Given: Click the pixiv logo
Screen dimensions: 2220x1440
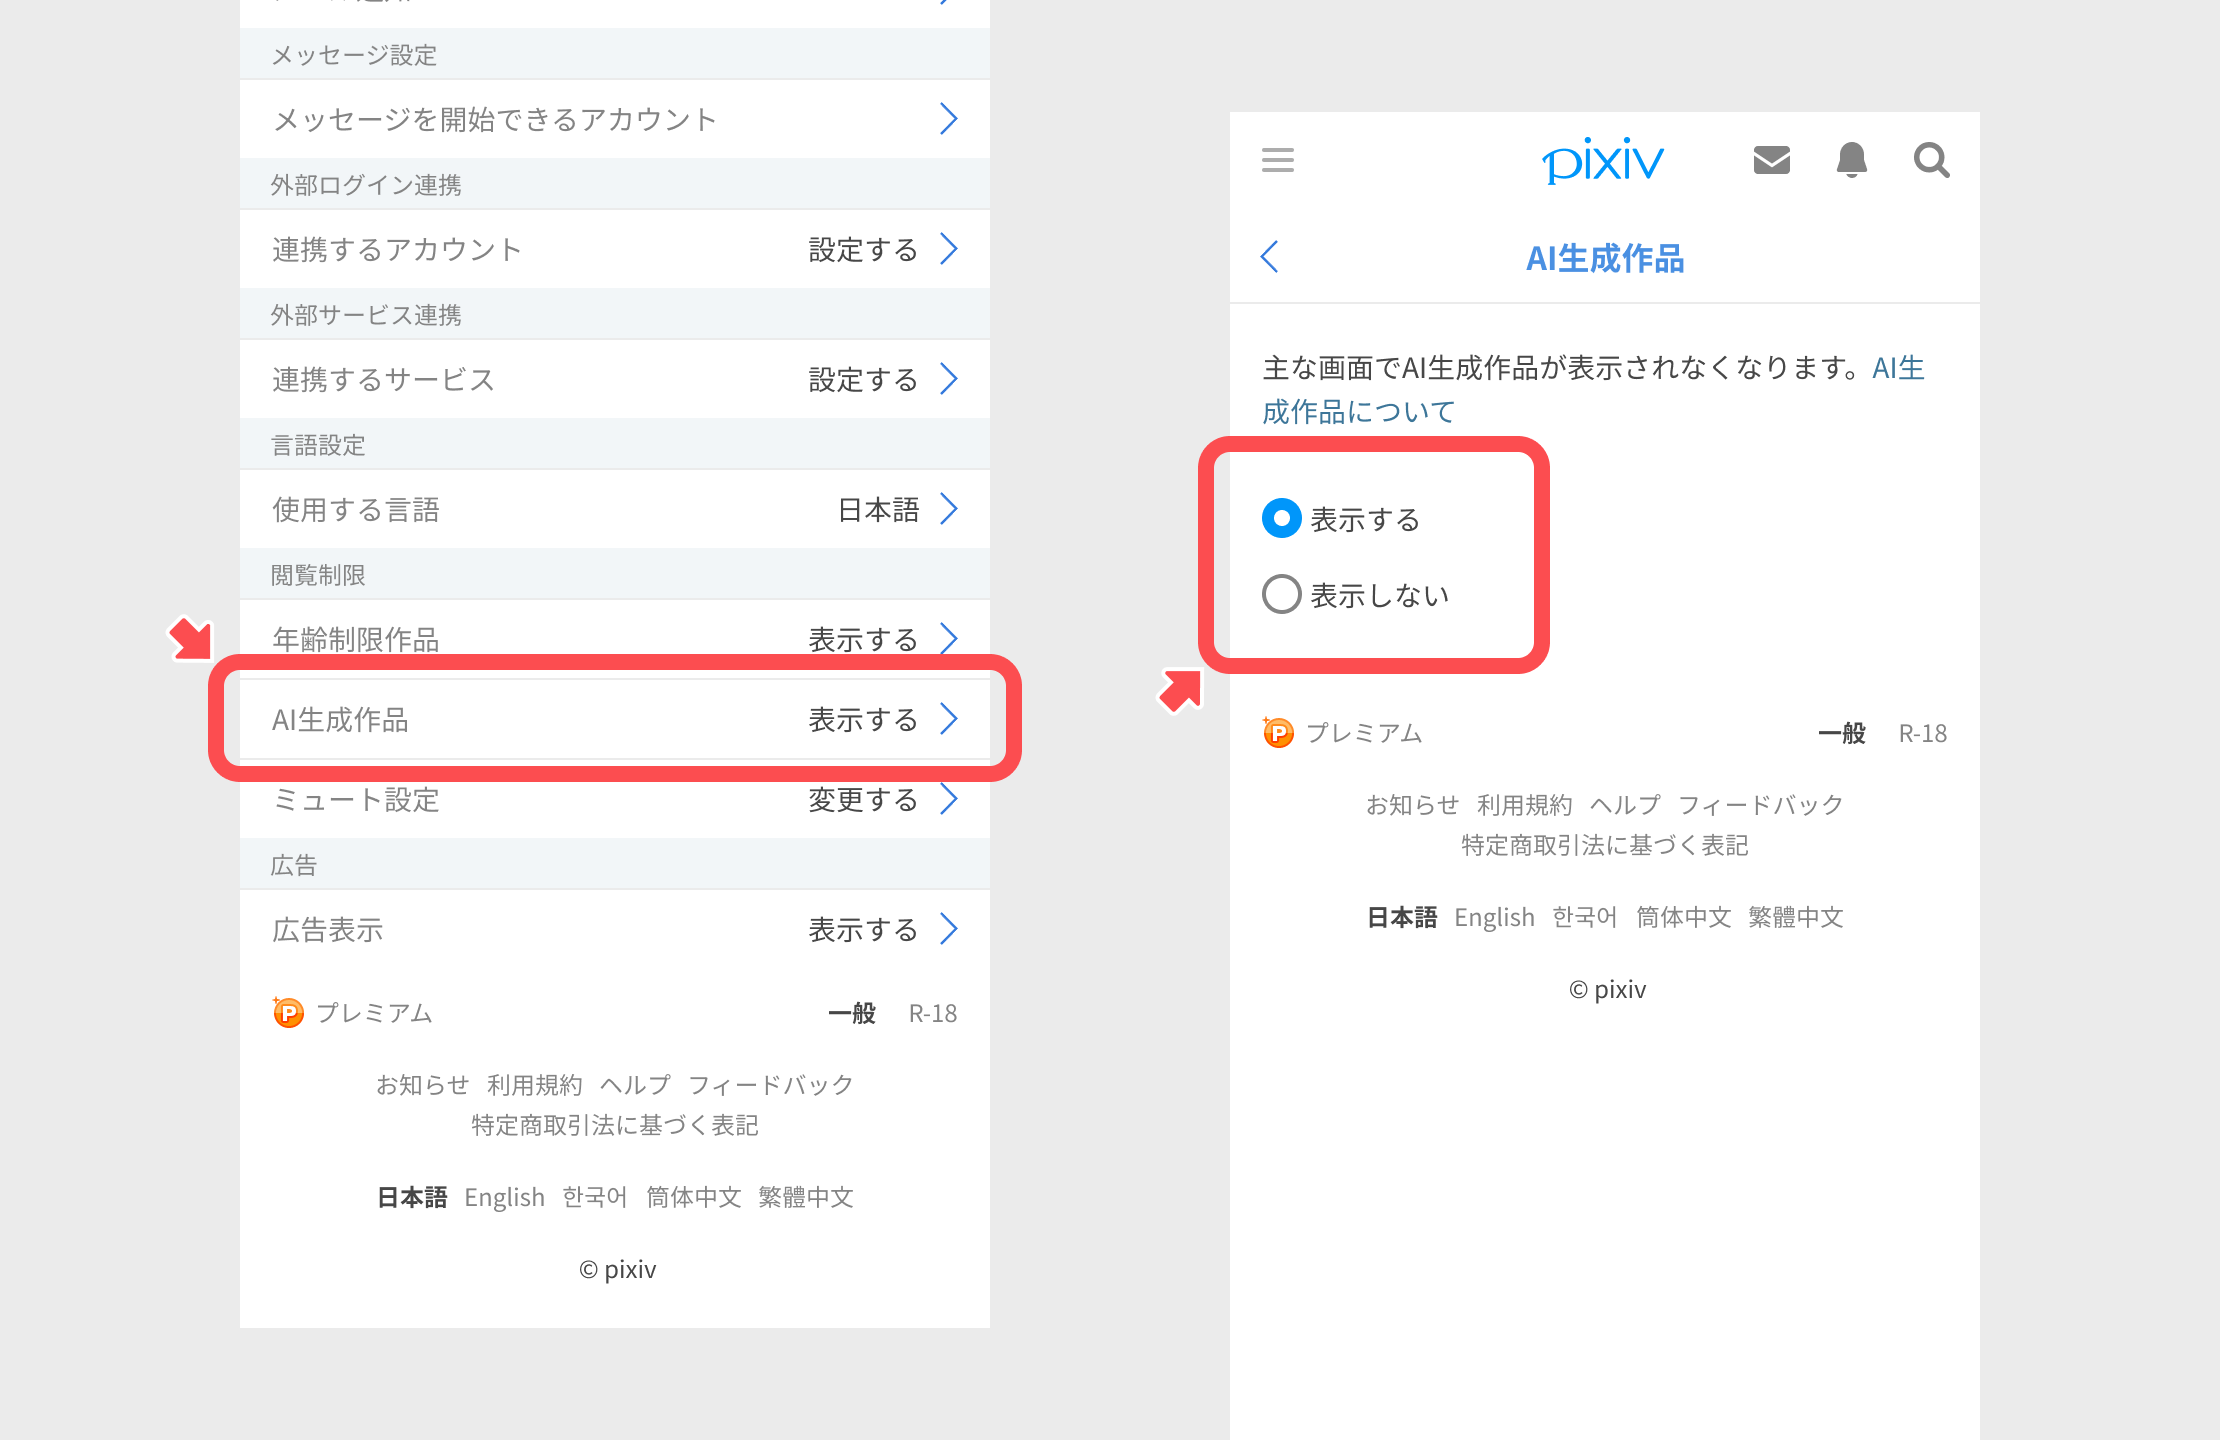Looking at the screenshot, I should click(x=1602, y=160).
